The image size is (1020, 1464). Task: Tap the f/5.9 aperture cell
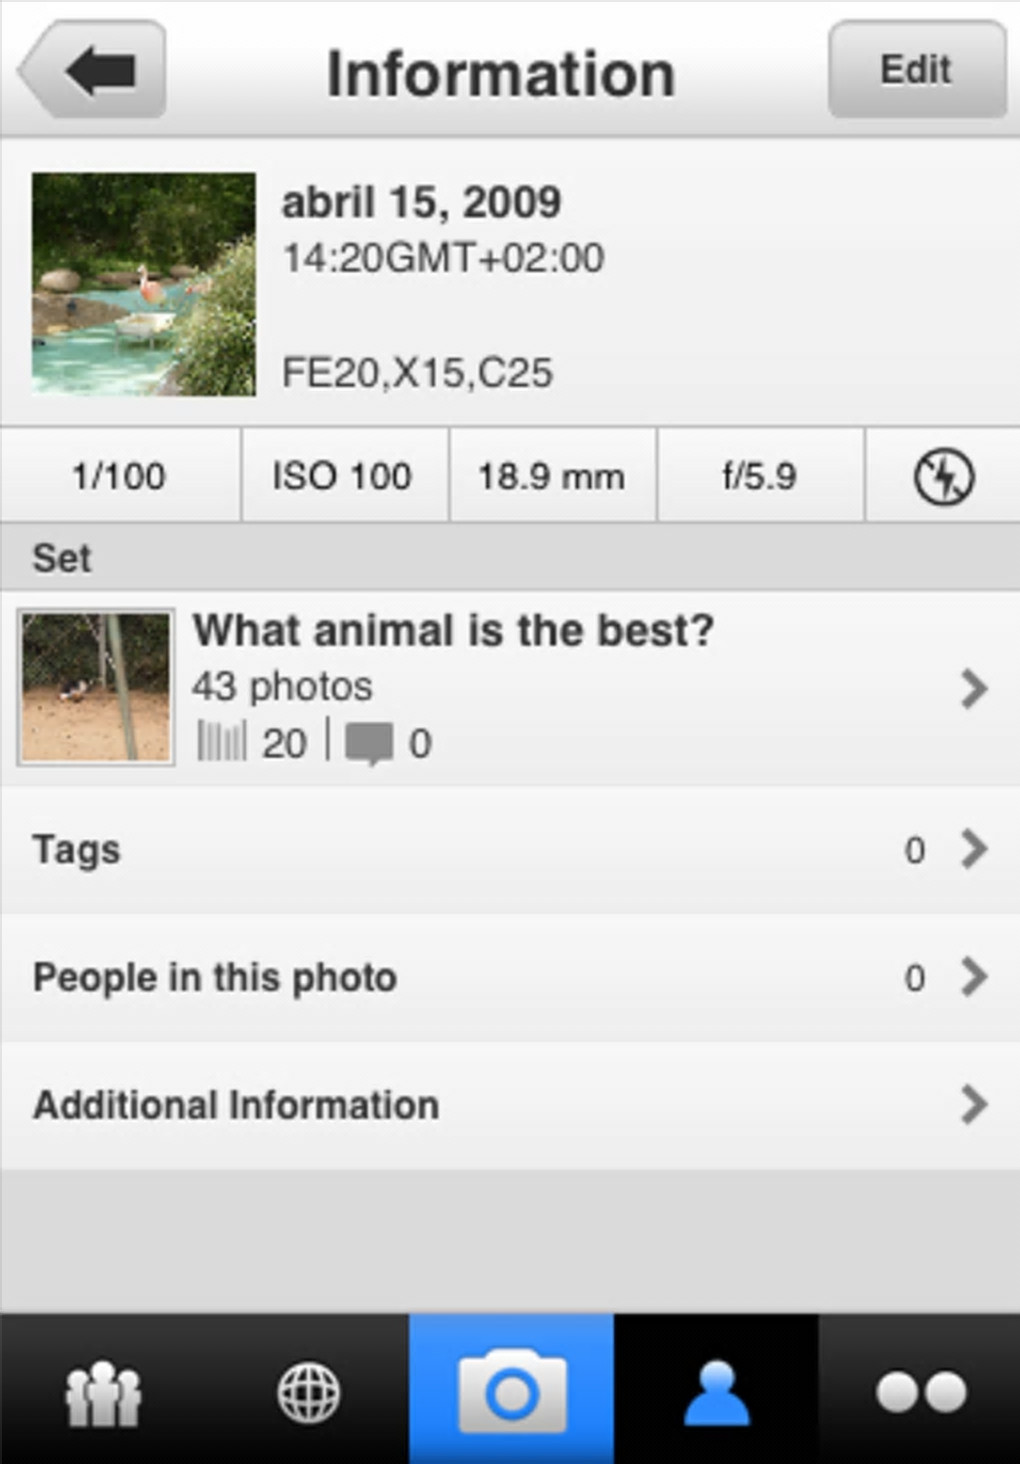(759, 476)
